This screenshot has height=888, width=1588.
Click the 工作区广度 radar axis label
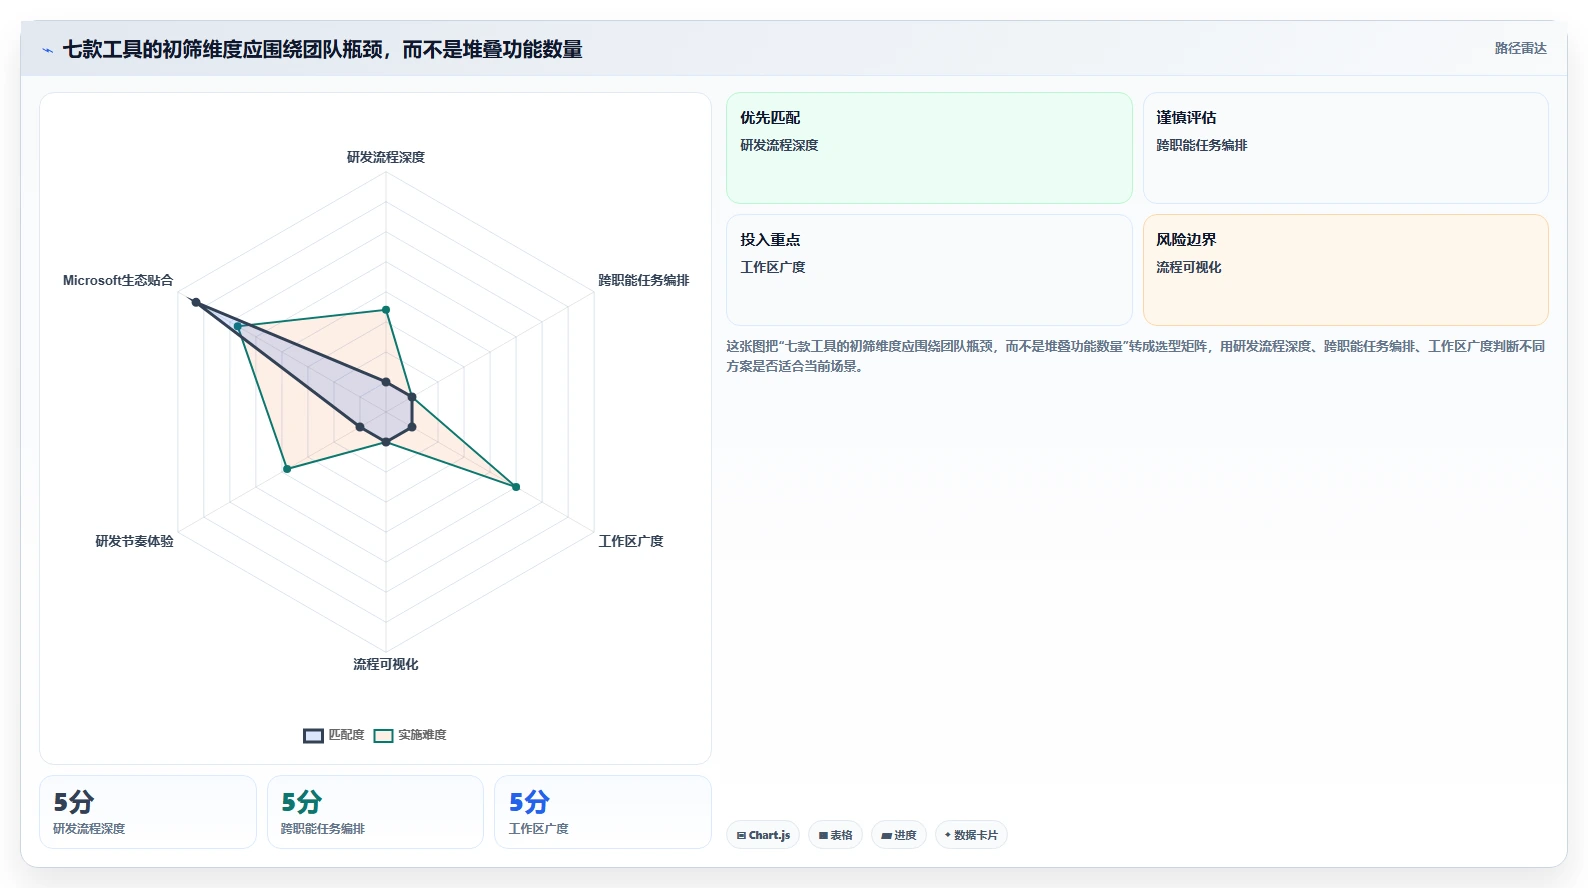[631, 541]
